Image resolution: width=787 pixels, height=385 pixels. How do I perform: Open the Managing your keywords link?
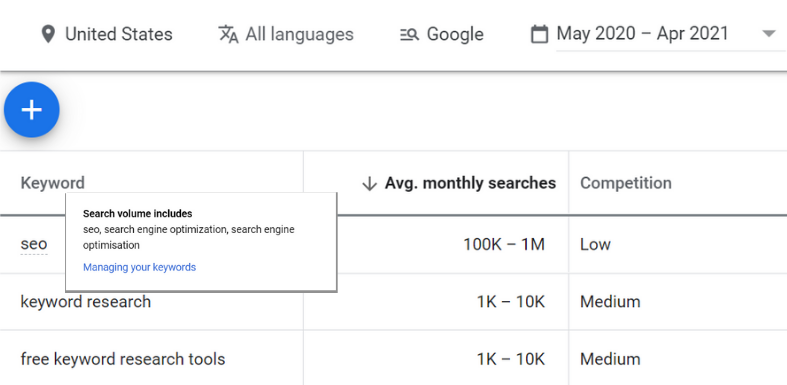pyautogui.click(x=140, y=267)
